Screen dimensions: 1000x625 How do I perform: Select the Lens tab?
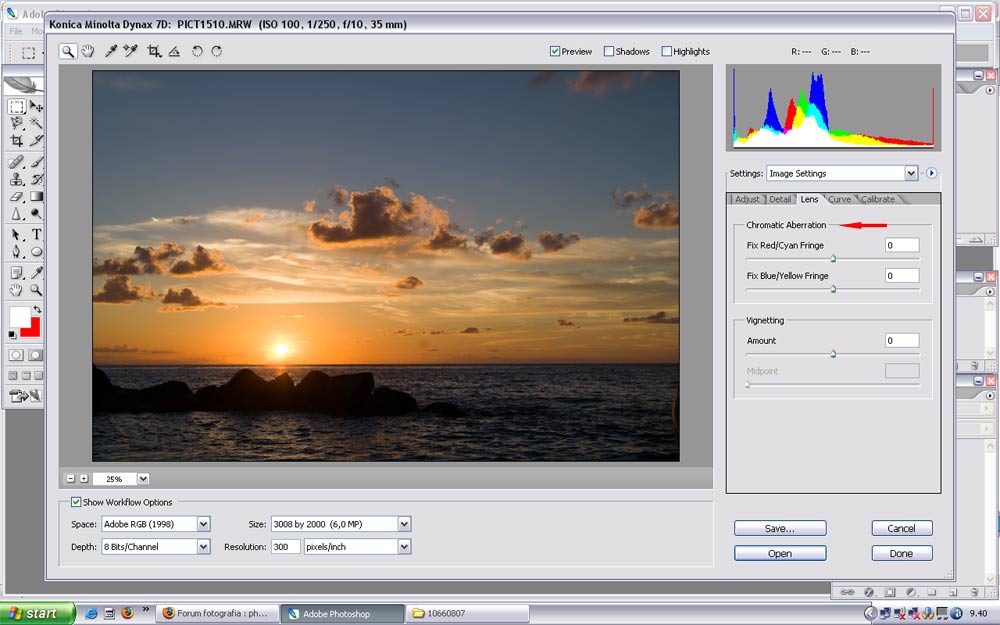point(809,199)
